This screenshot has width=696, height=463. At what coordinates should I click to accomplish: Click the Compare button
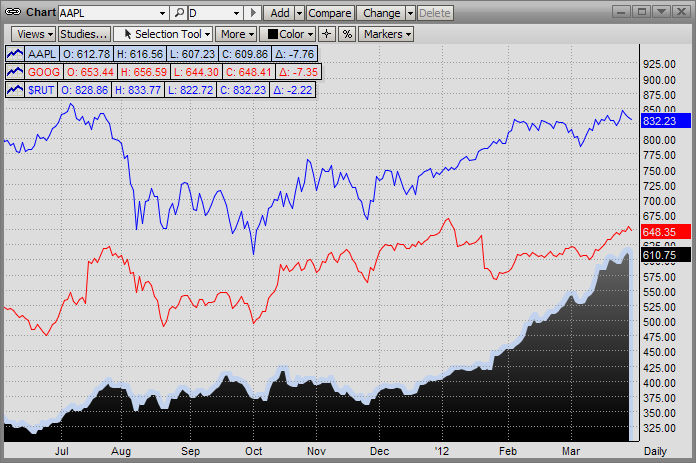[x=330, y=13]
